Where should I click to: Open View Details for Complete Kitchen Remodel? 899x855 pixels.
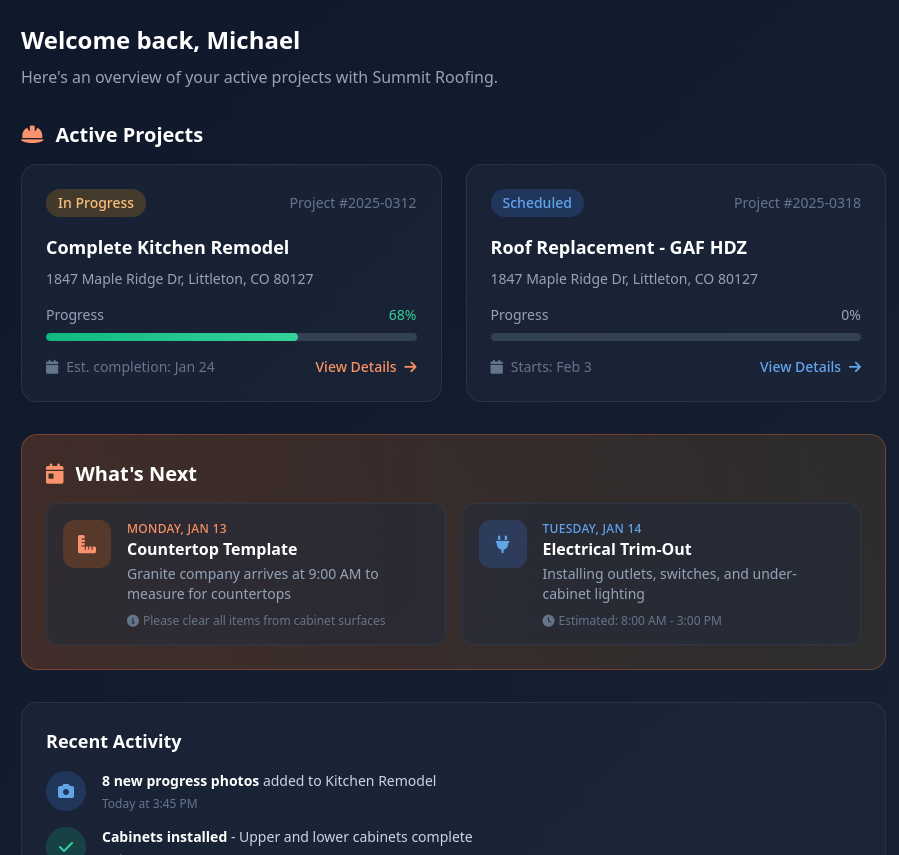[365, 367]
